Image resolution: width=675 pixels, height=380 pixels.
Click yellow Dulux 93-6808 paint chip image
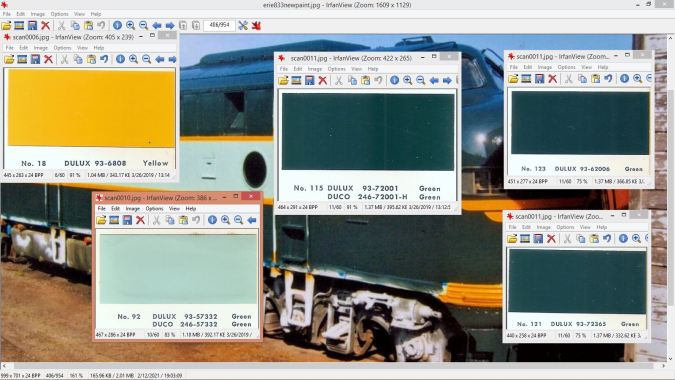tap(91, 108)
